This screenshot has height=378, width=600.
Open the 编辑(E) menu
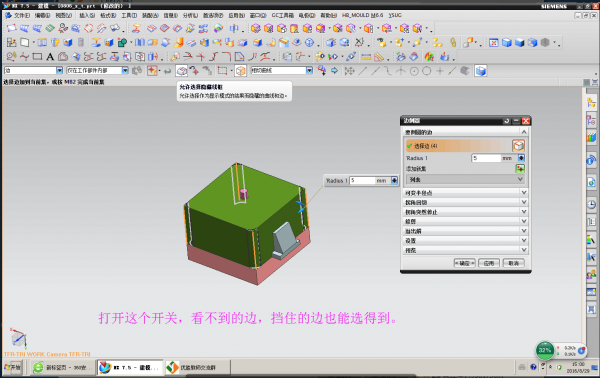pyautogui.click(x=42, y=15)
